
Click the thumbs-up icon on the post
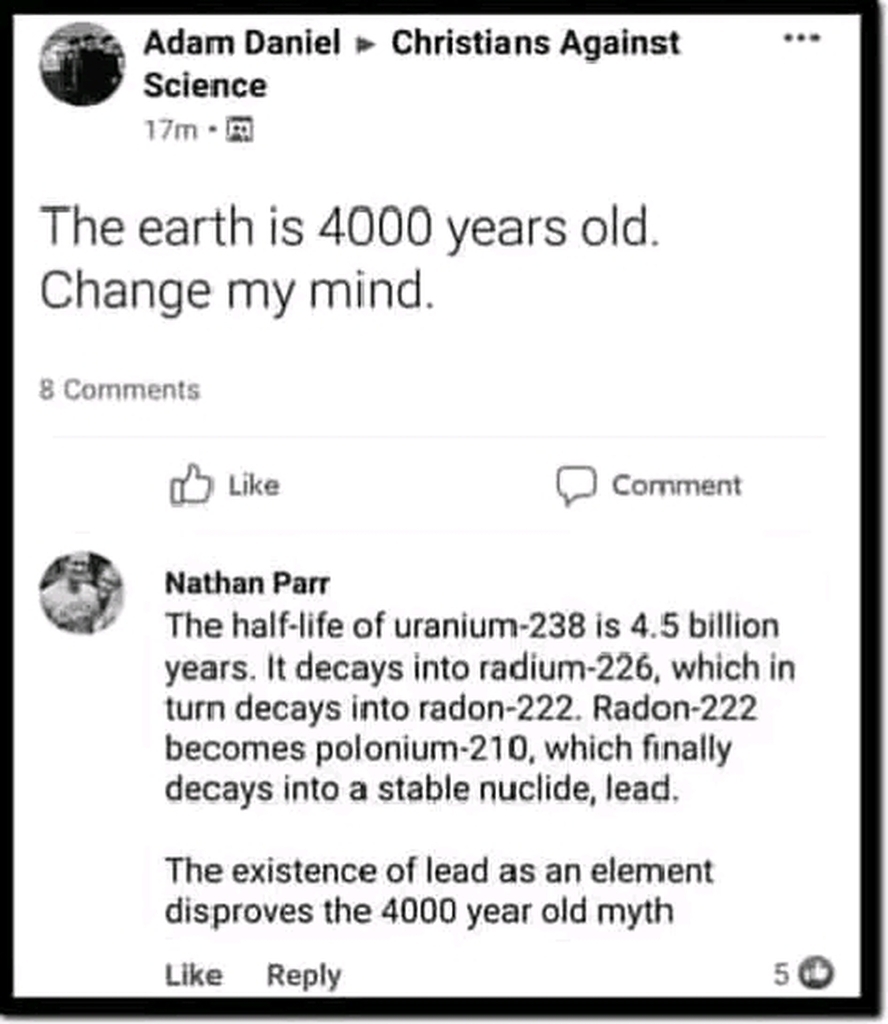point(190,486)
